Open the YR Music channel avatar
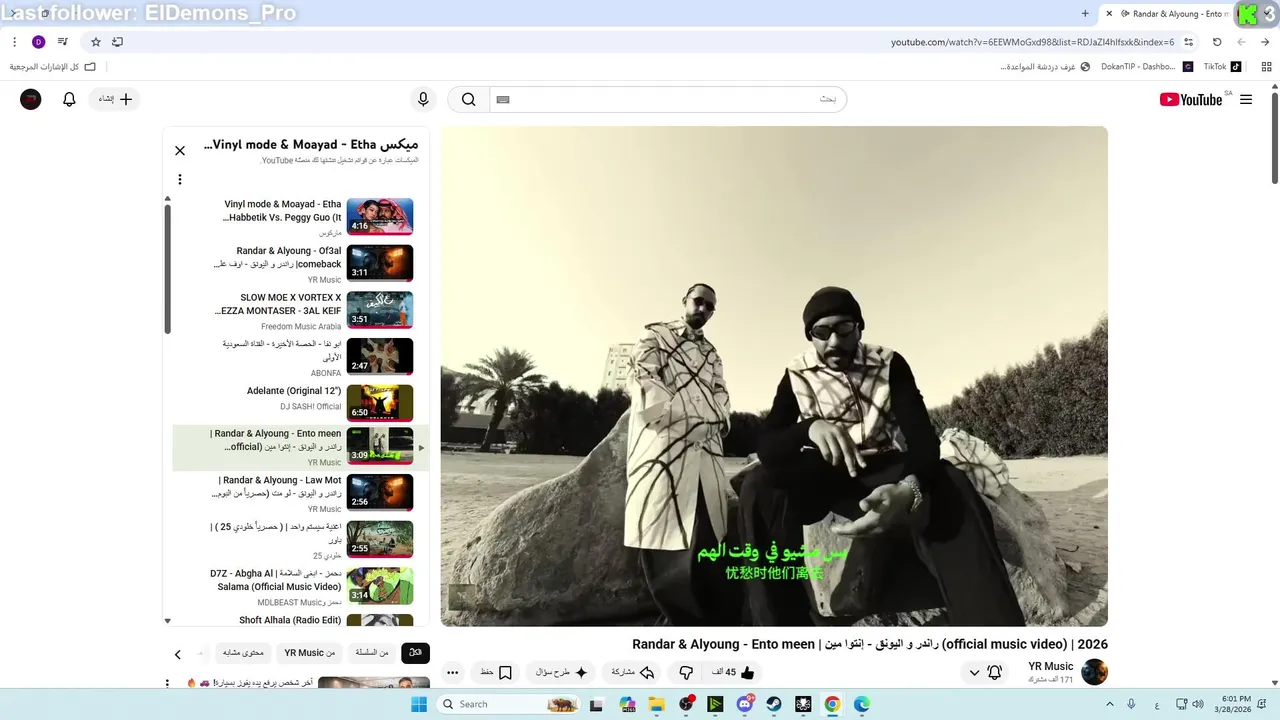The height and width of the screenshot is (720, 1280). click(x=1094, y=672)
